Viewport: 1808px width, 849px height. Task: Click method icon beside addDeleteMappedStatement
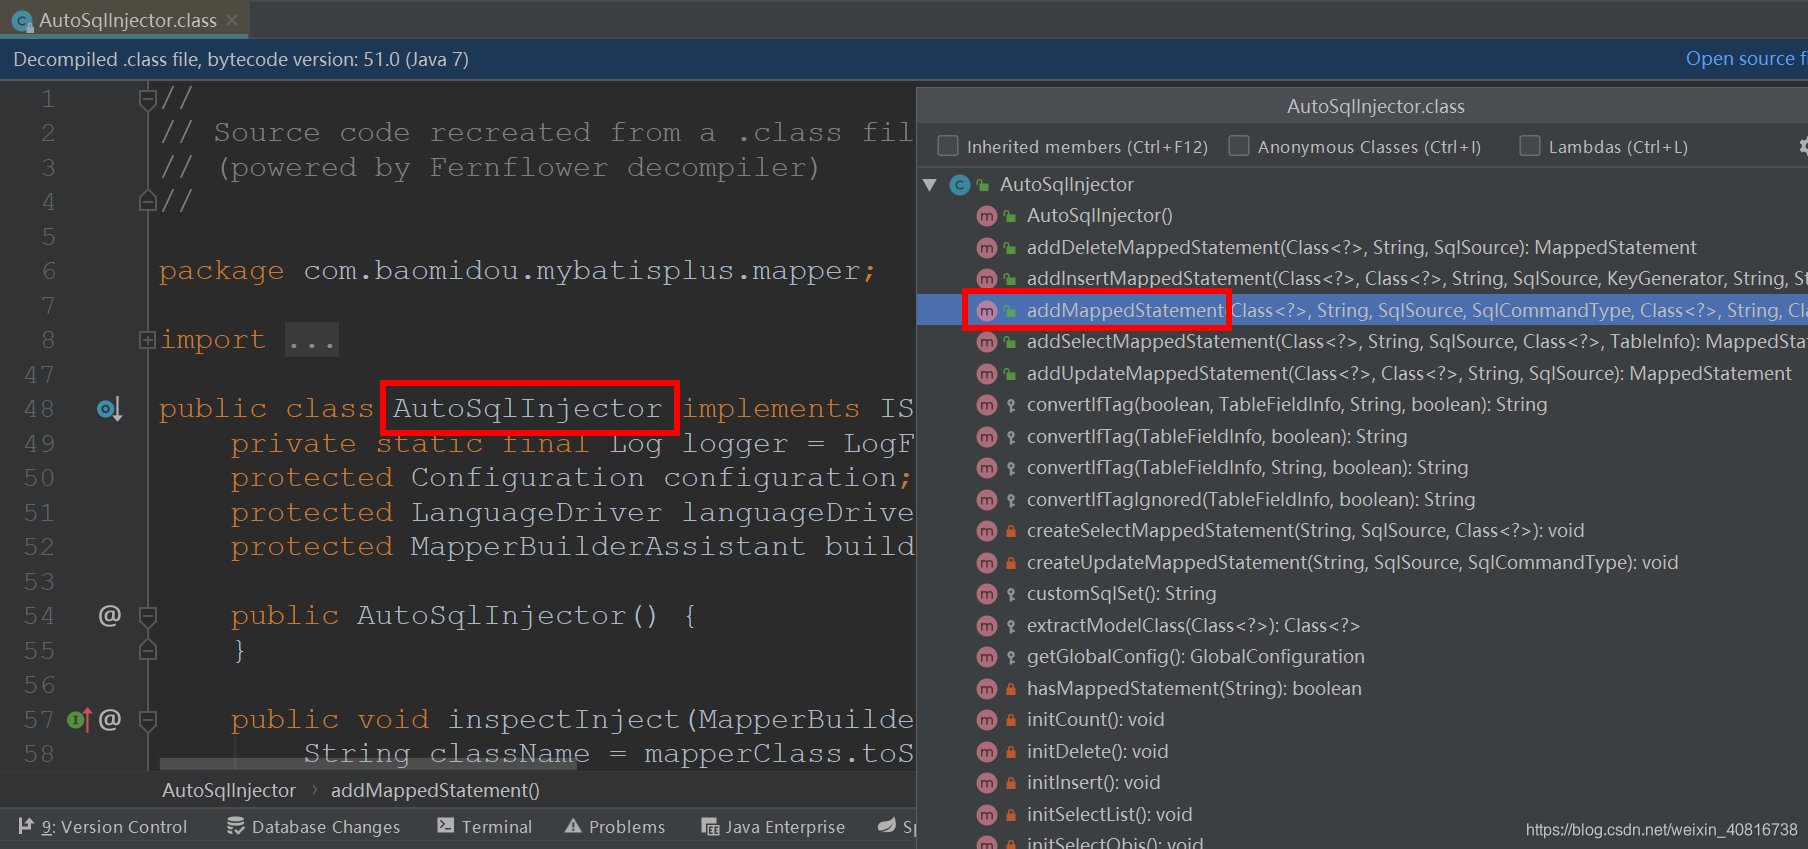pyautogui.click(x=986, y=247)
